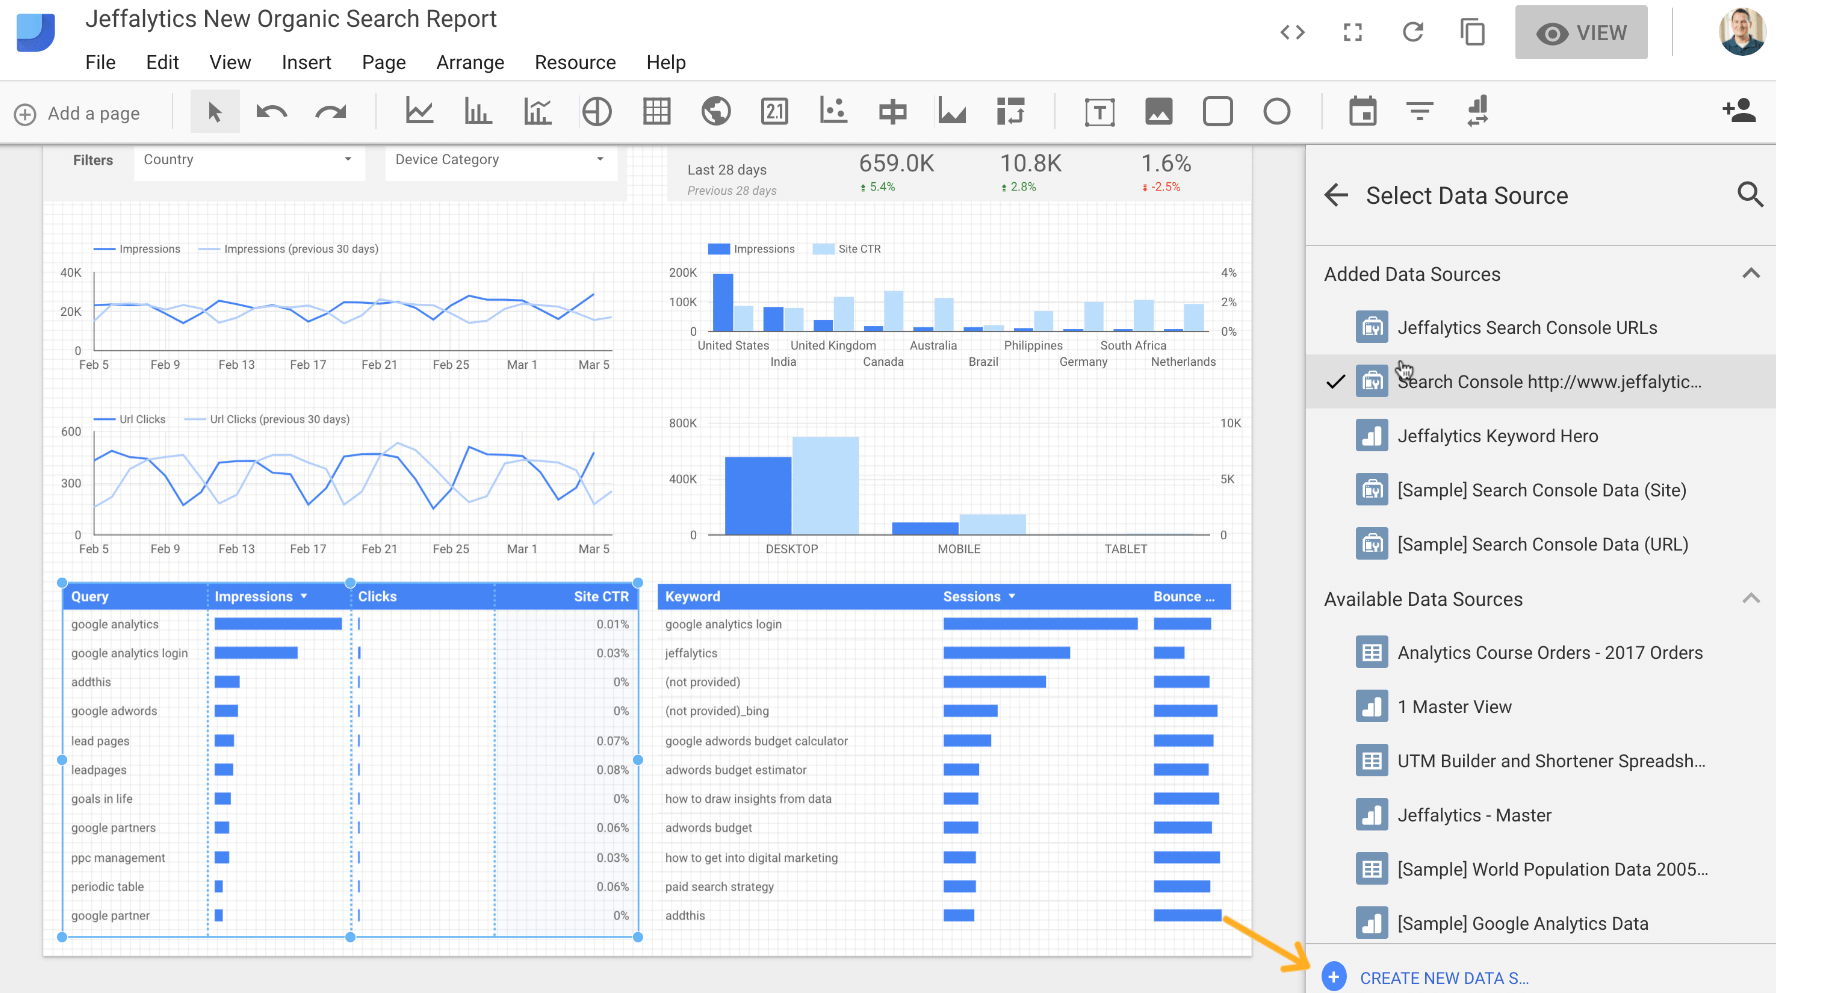This screenshot has width=1840, height=993.
Task: Insert a pie chart
Action: pyautogui.click(x=597, y=111)
